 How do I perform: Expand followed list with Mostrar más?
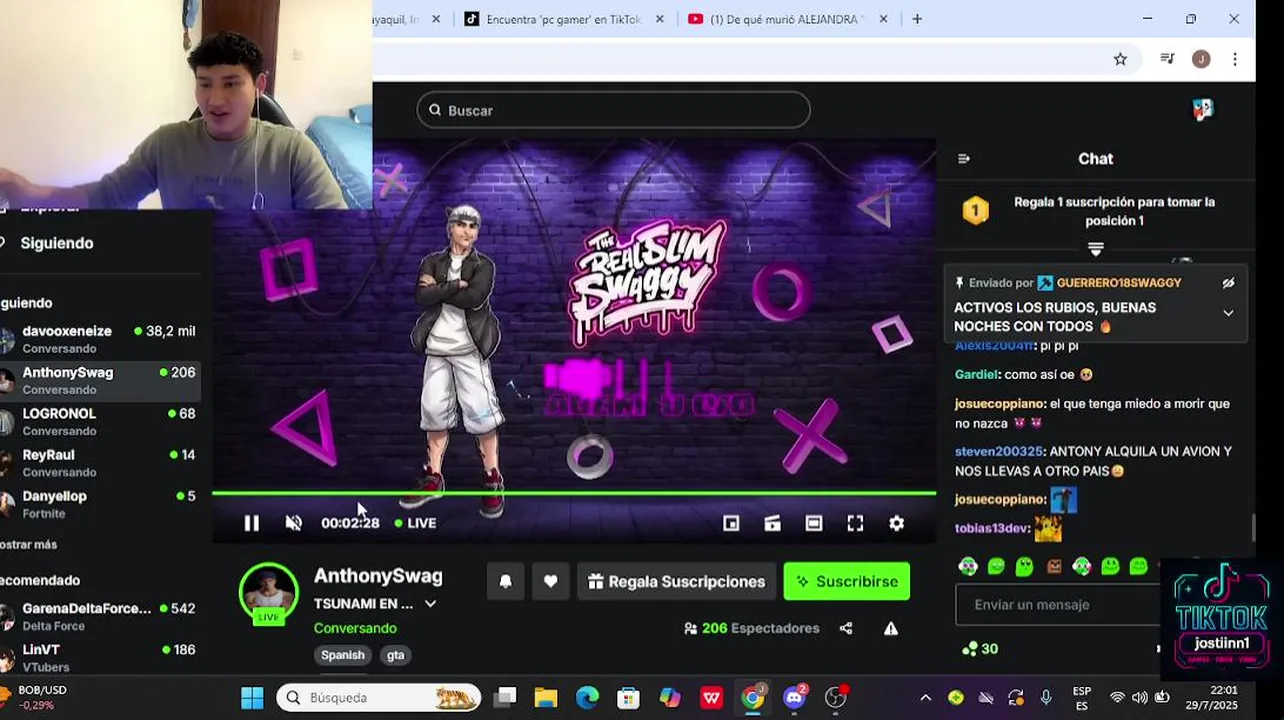(28, 545)
